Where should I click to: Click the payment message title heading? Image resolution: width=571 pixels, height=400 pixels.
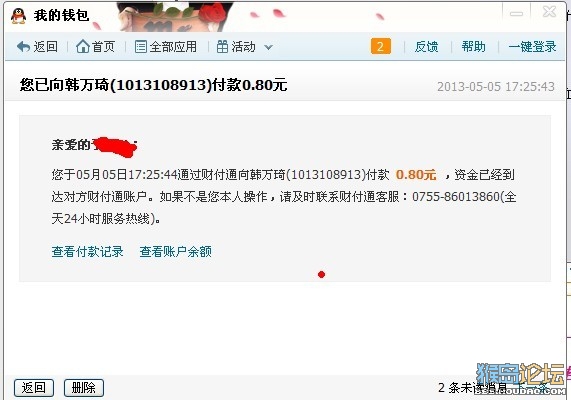pos(153,85)
